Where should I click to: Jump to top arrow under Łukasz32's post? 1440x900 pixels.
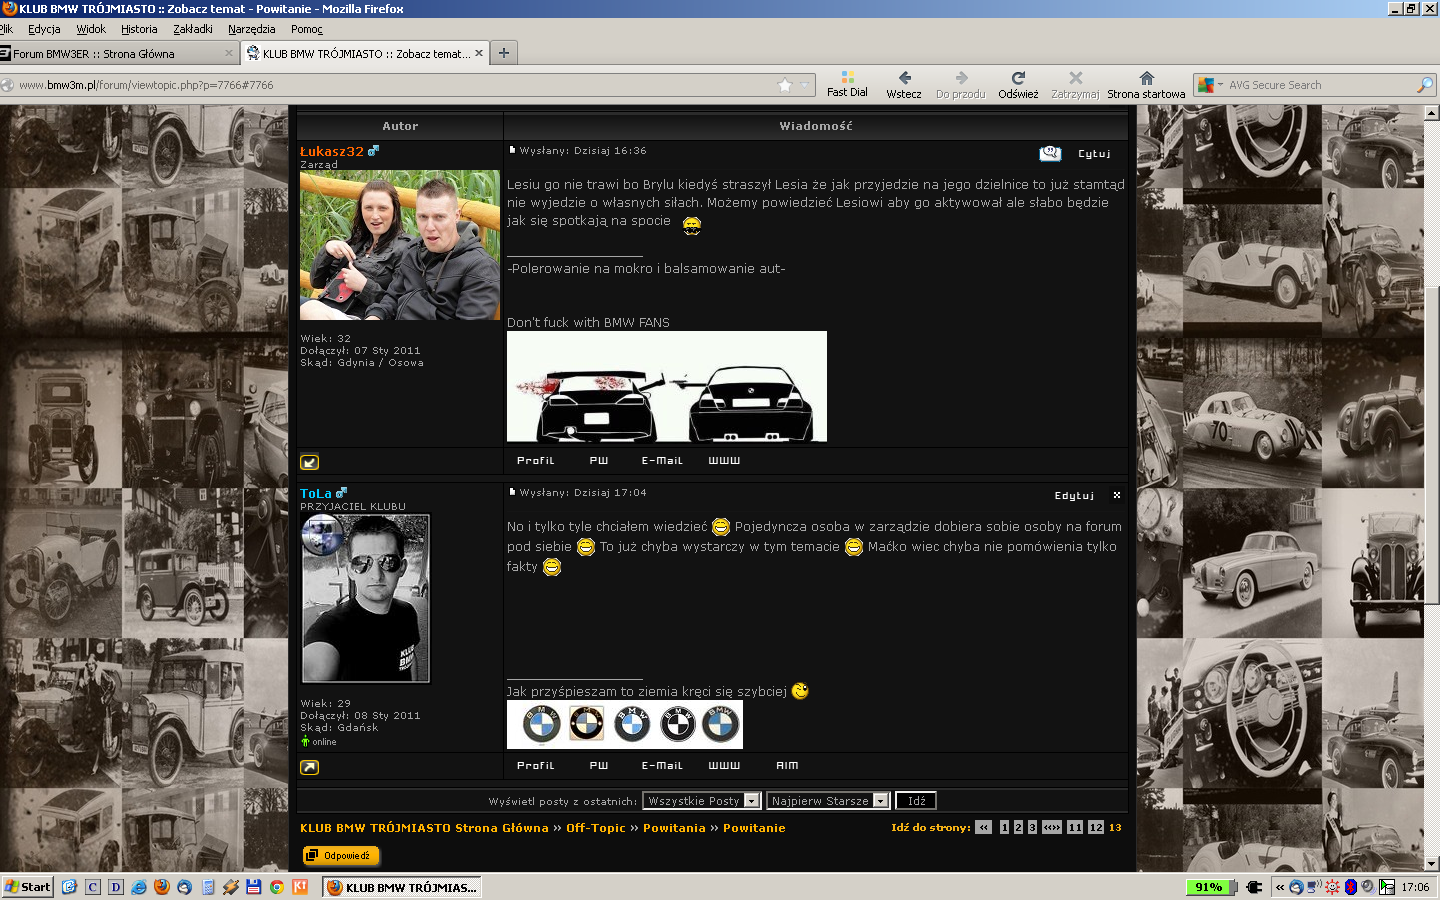click(x=310, y=462)
